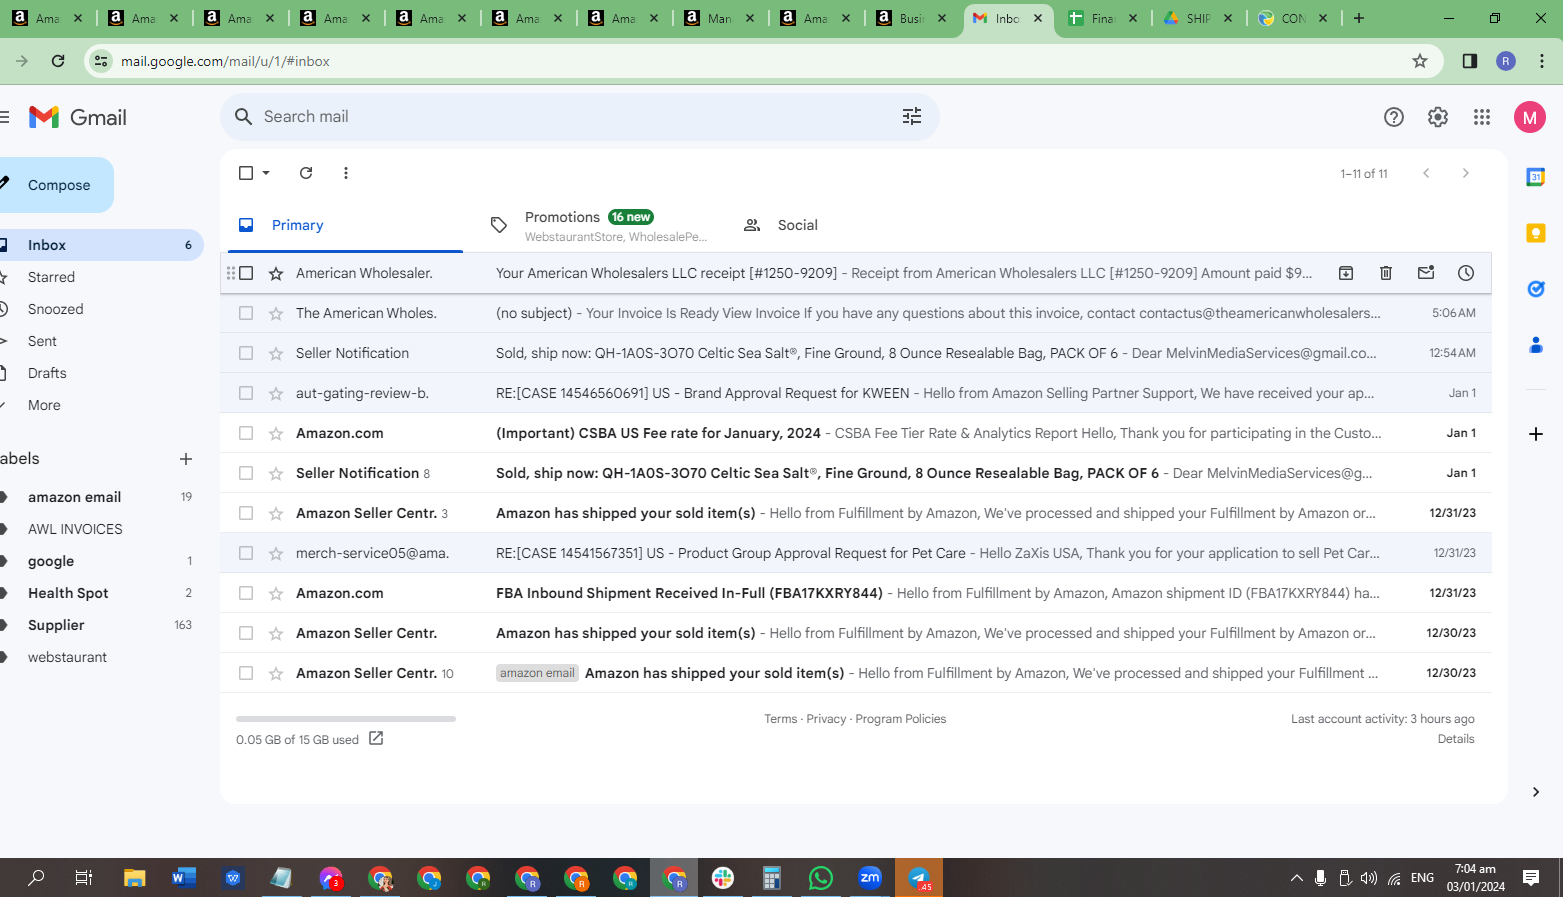Select the American Wholesaler receipt email checkbox

[x=246, y=273]
